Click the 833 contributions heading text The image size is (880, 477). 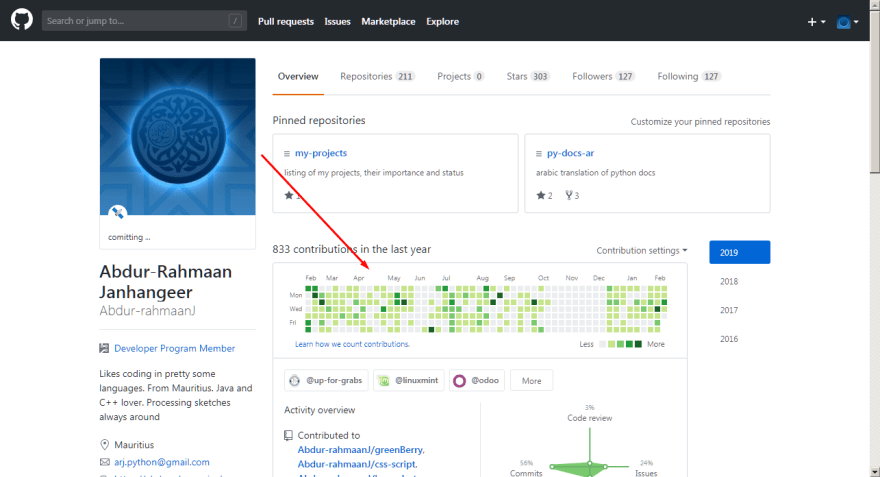[352, 249]
